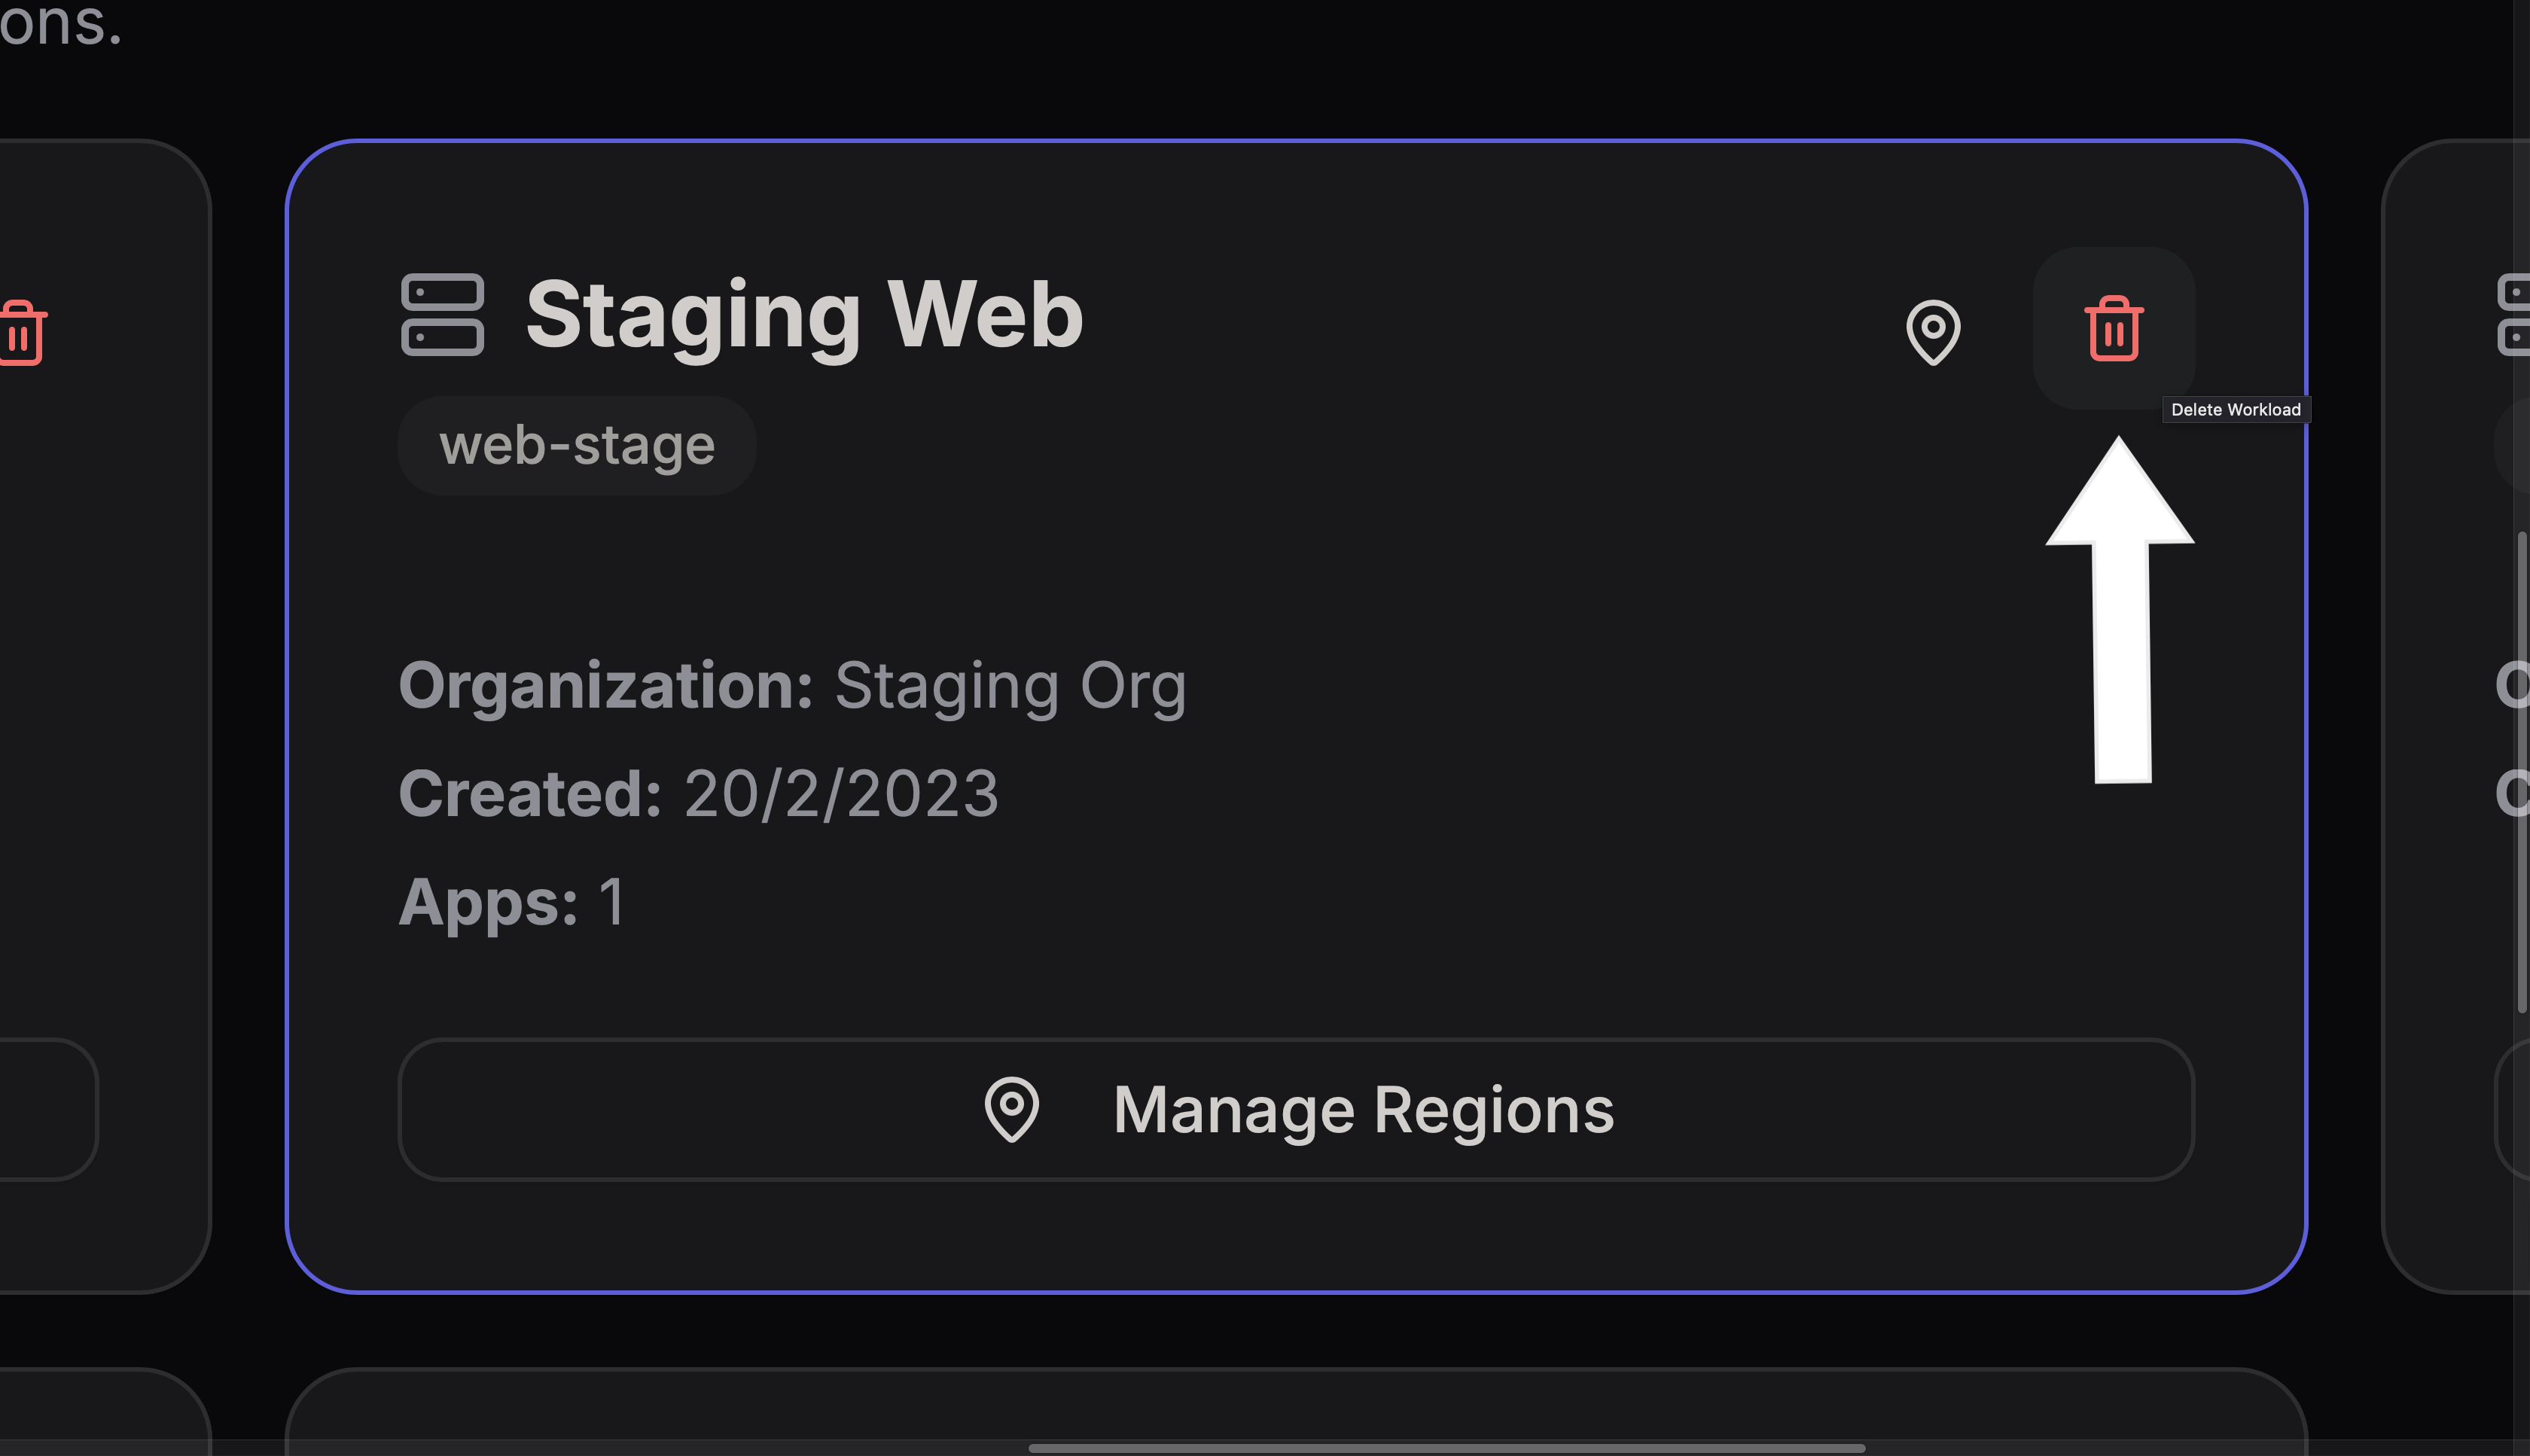The height and width of the screenshot is (1456, 2530).
Task: Click the vertical scrollbar thumb on the right edge
Action: pos(2522,770)
